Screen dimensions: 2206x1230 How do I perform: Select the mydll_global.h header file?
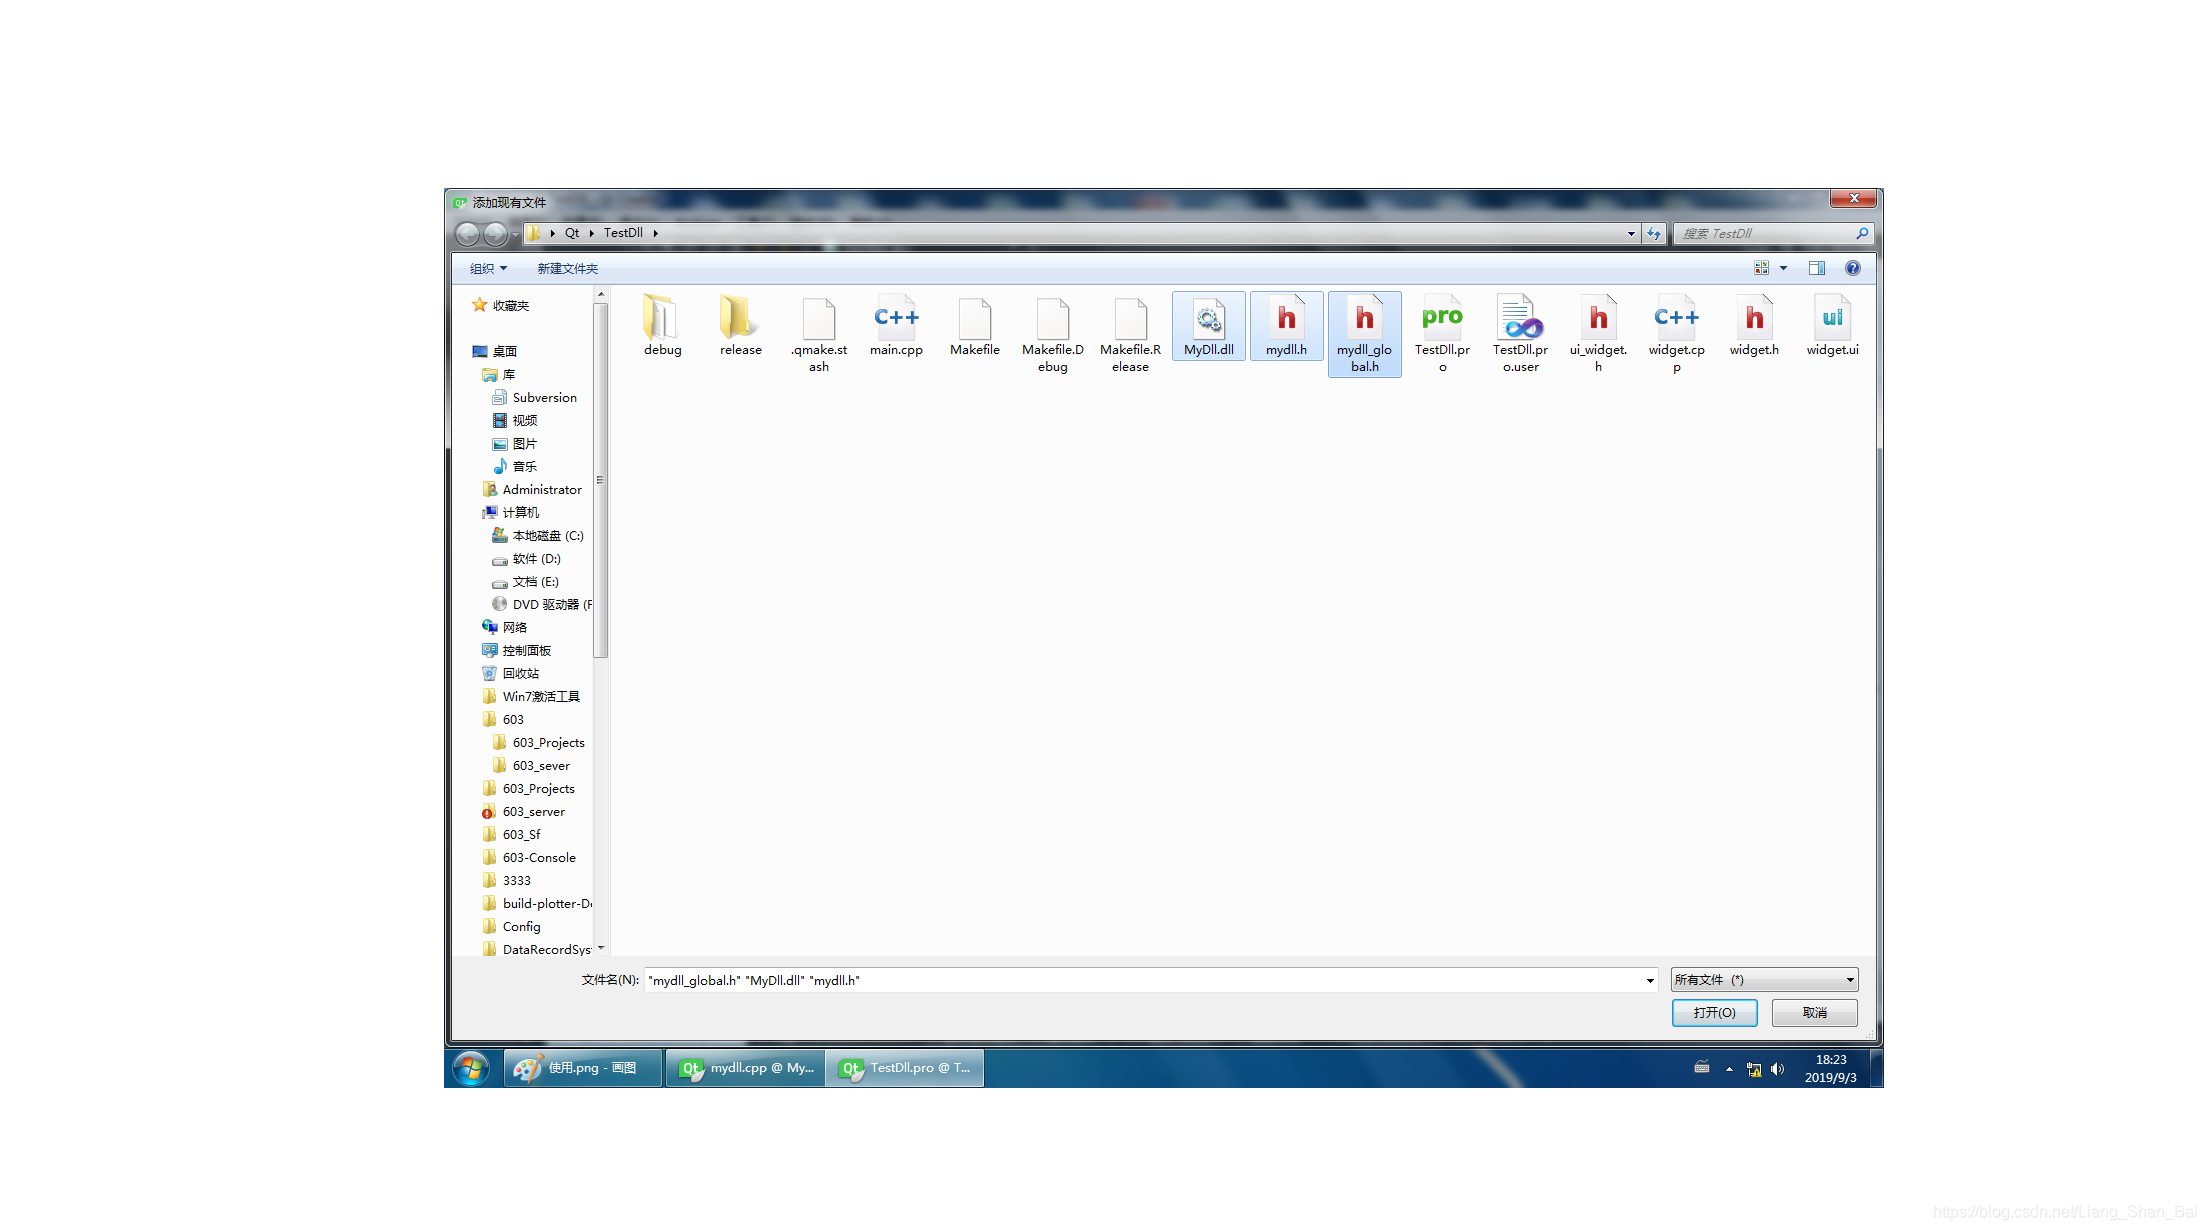coord(1364,334)
